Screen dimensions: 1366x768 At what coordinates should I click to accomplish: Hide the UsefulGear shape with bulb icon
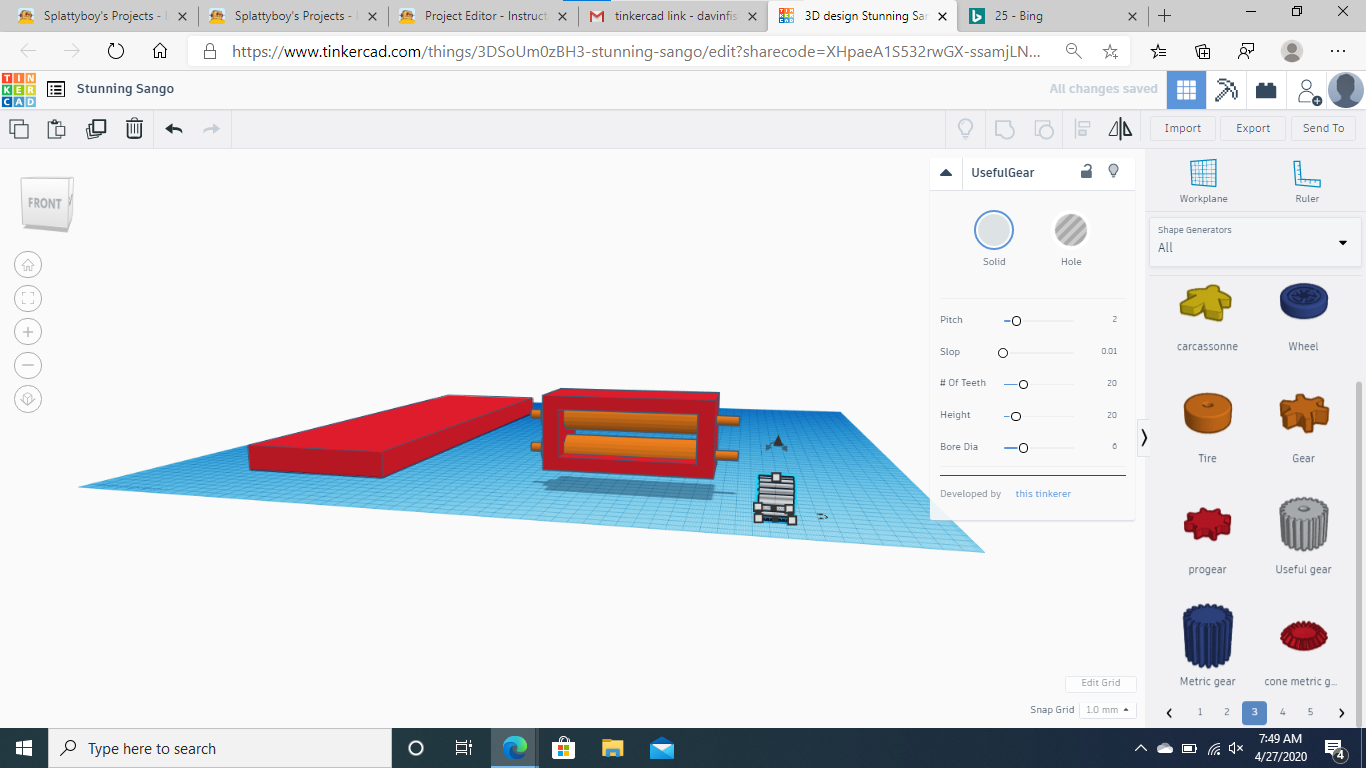(x=1114, y=172)
